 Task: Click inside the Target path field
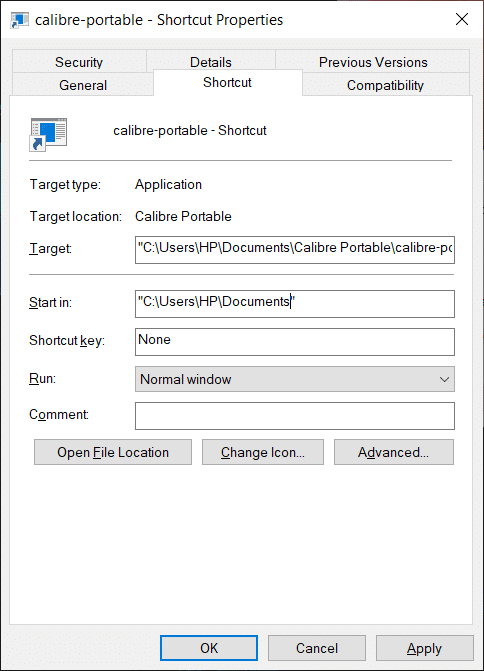pyautogui.click(x=295, y=250)
